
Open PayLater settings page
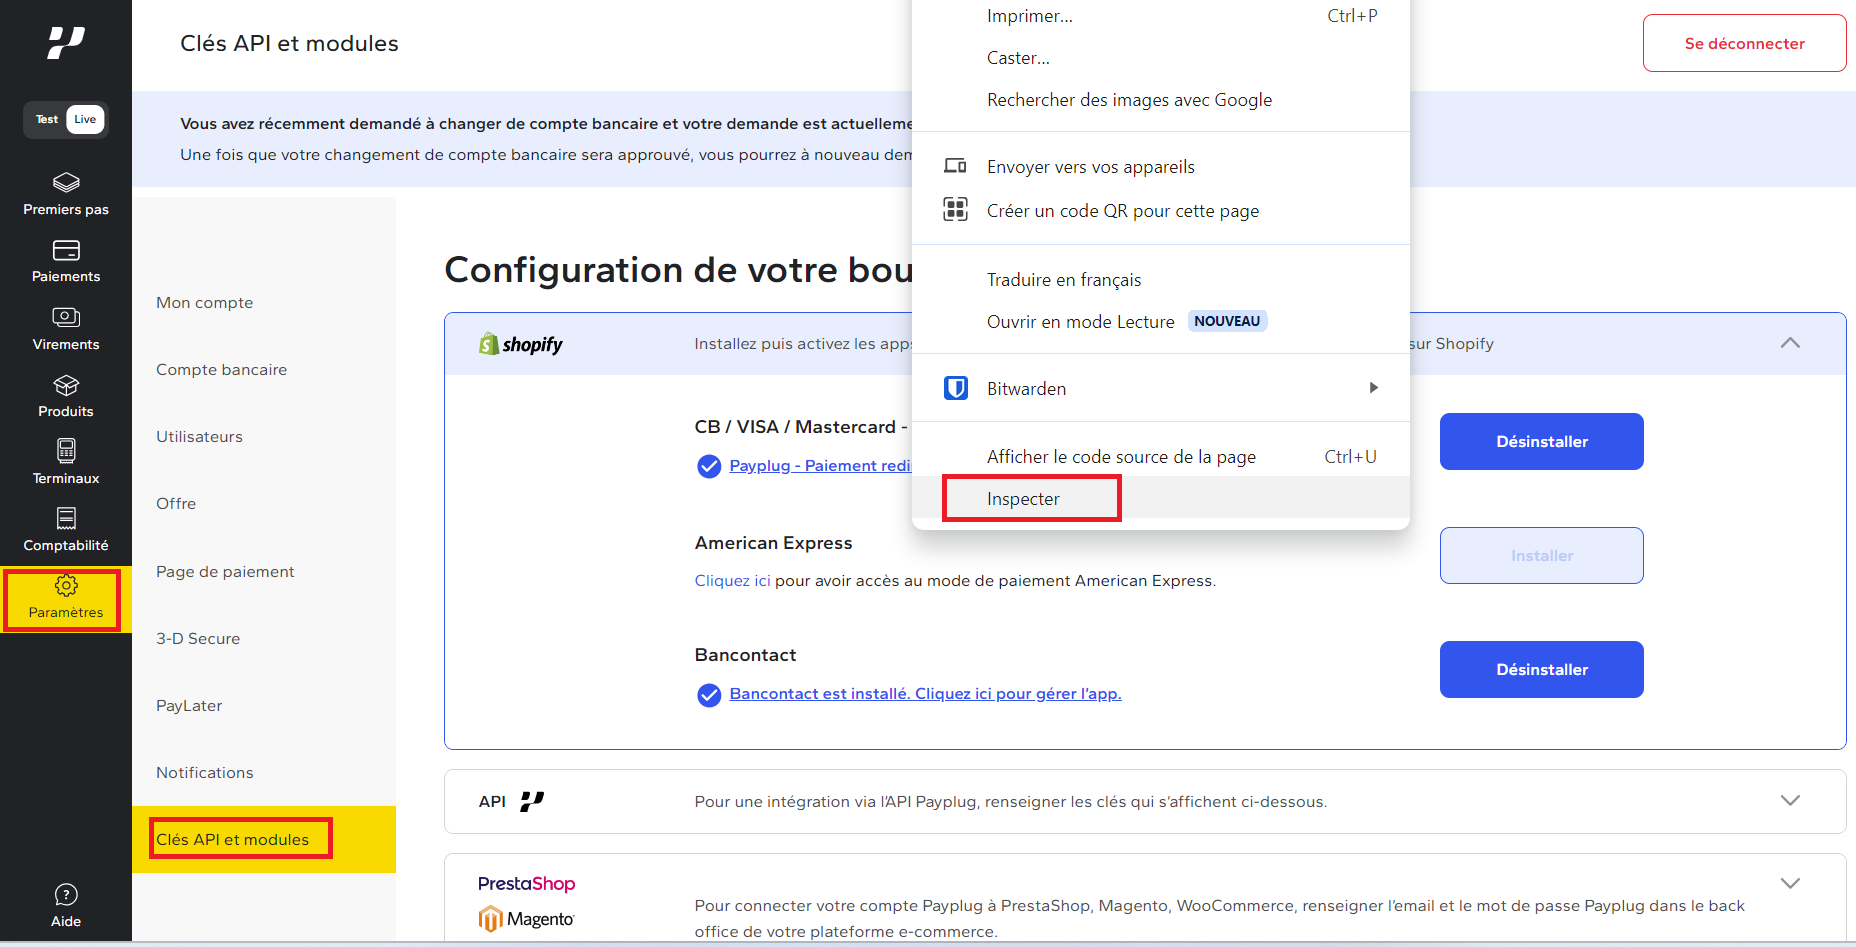[x=189, y=706]
